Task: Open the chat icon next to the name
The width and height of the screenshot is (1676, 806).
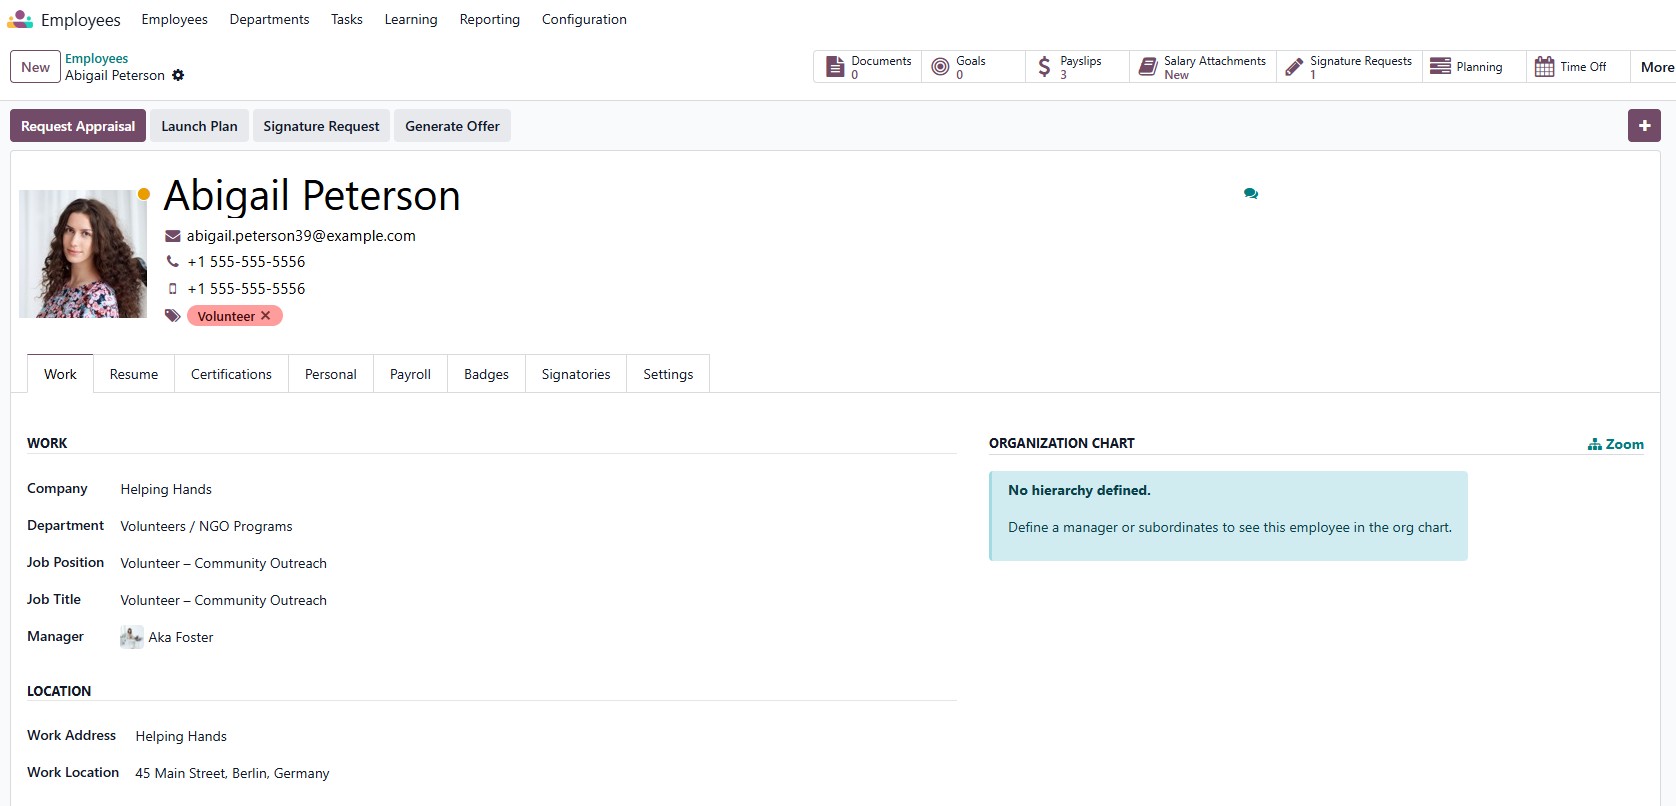Action: (1251, 194)
